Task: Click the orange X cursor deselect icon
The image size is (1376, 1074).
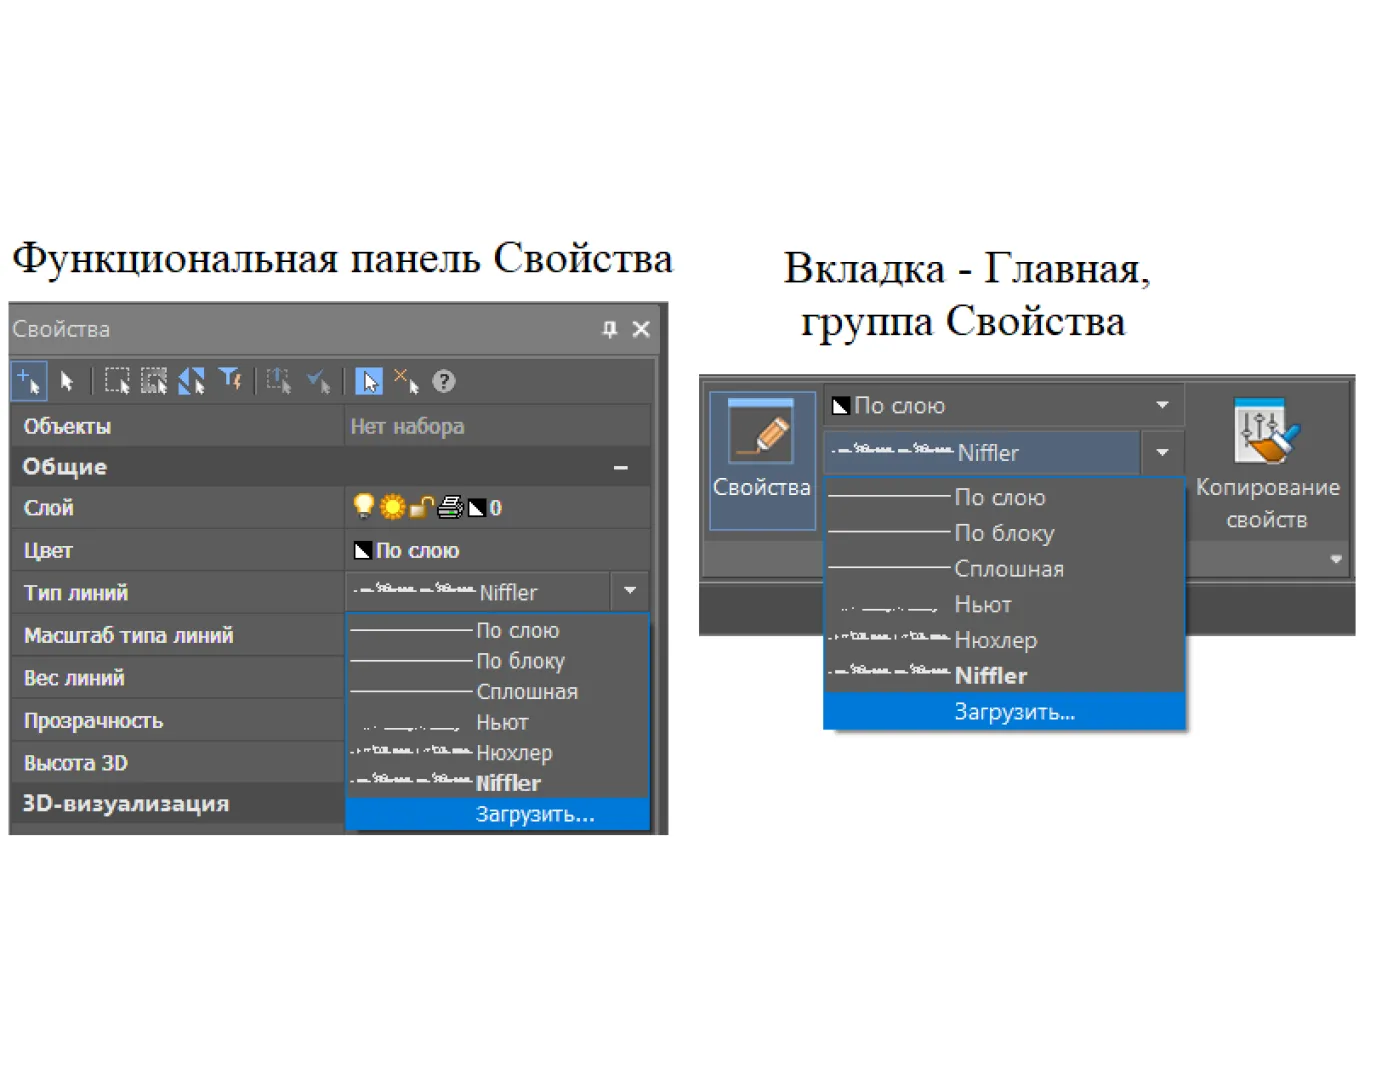Action: click(406, 381)
